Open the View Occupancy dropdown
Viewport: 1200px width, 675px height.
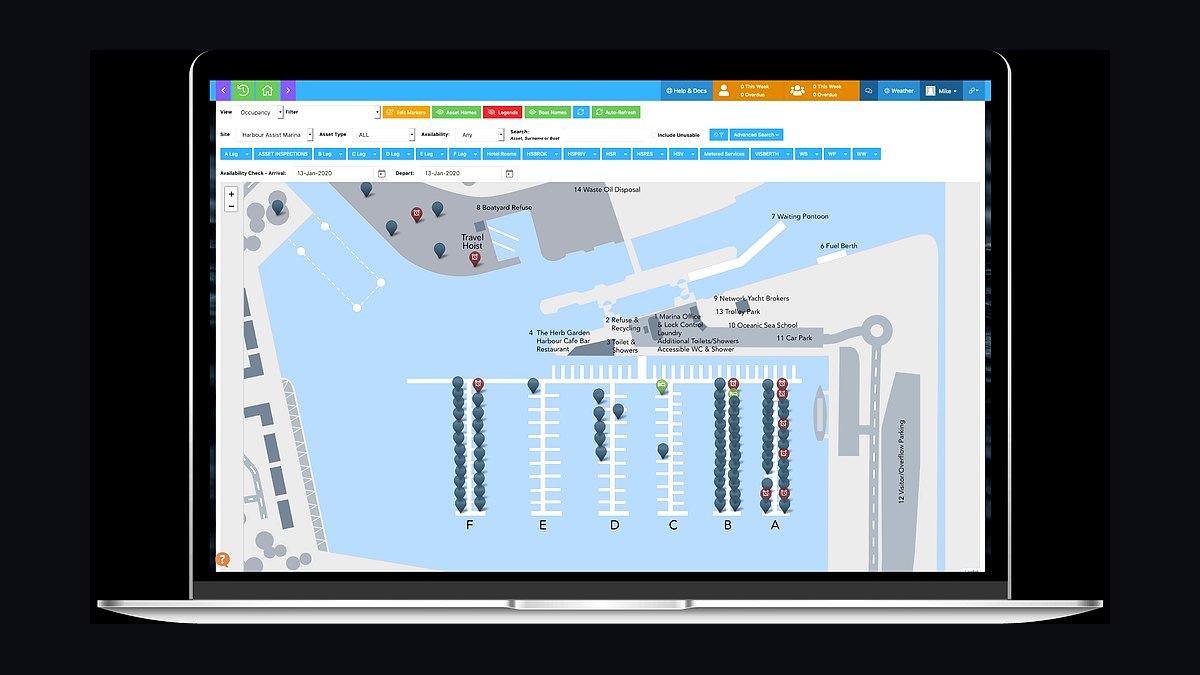[259, 112]
